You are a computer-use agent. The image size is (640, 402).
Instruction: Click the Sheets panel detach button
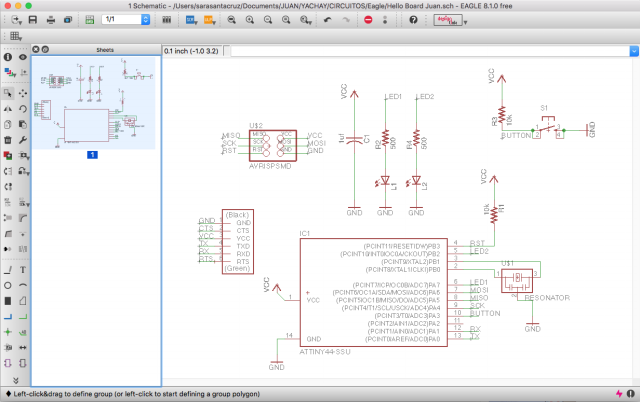pos(45,49)
